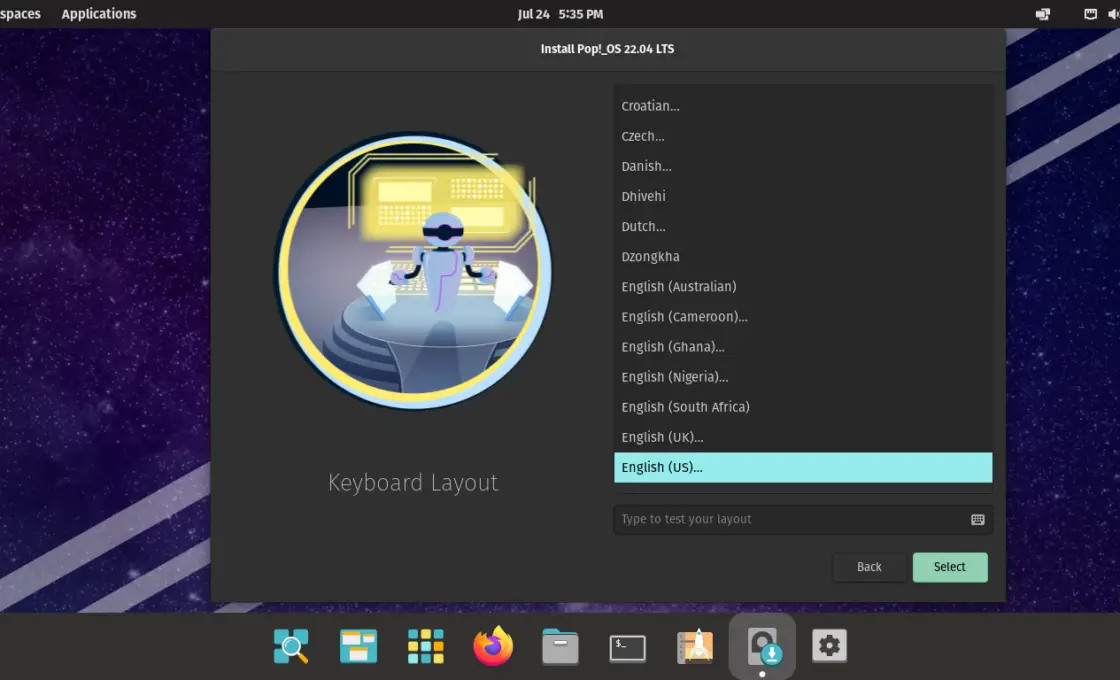Go Back to the previous installer step
Image resolution: width=1120 pixels, height=680 pixels.
pyautogui.click(x=869, y=567)
